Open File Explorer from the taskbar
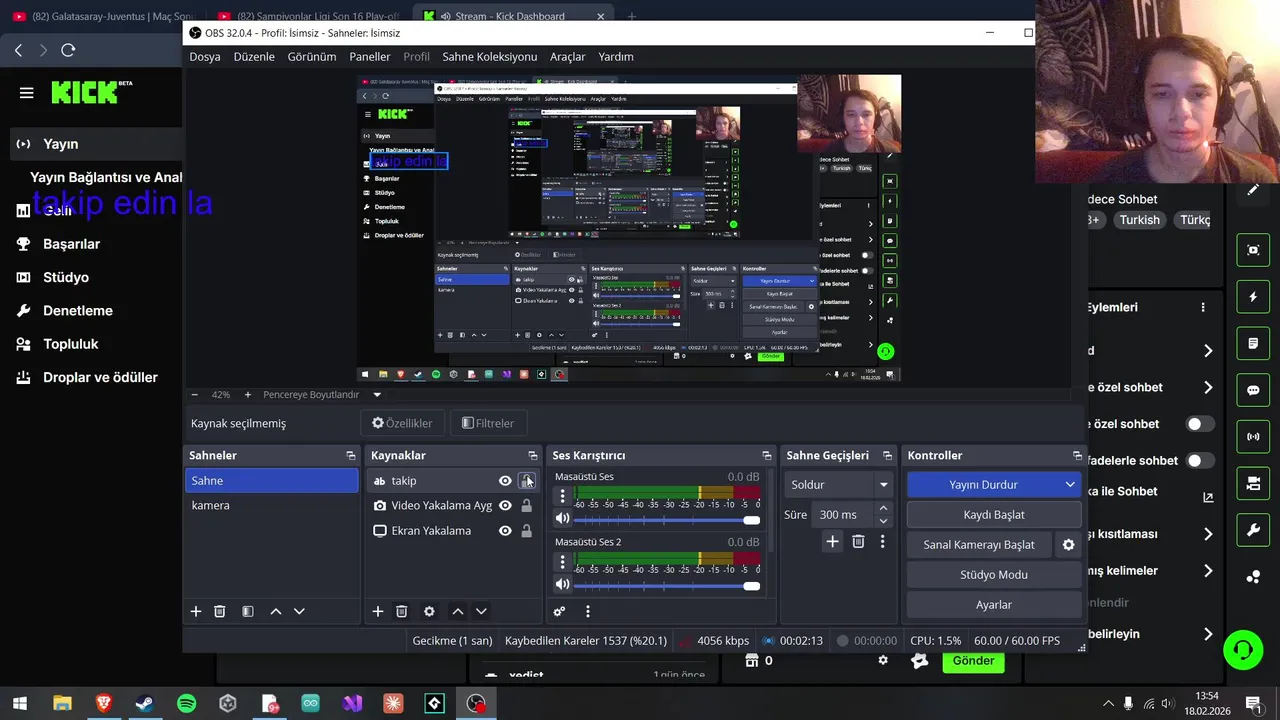Viewport: 1280px width, 720px height. [62, 704]
